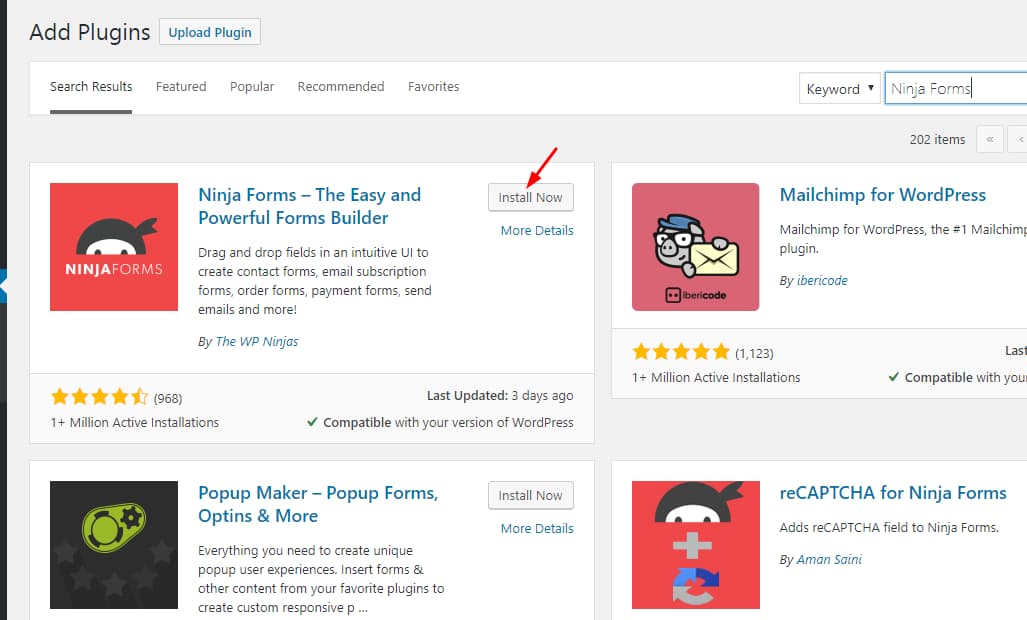Click the Popup Maker plugin icon

pos(114,545)
